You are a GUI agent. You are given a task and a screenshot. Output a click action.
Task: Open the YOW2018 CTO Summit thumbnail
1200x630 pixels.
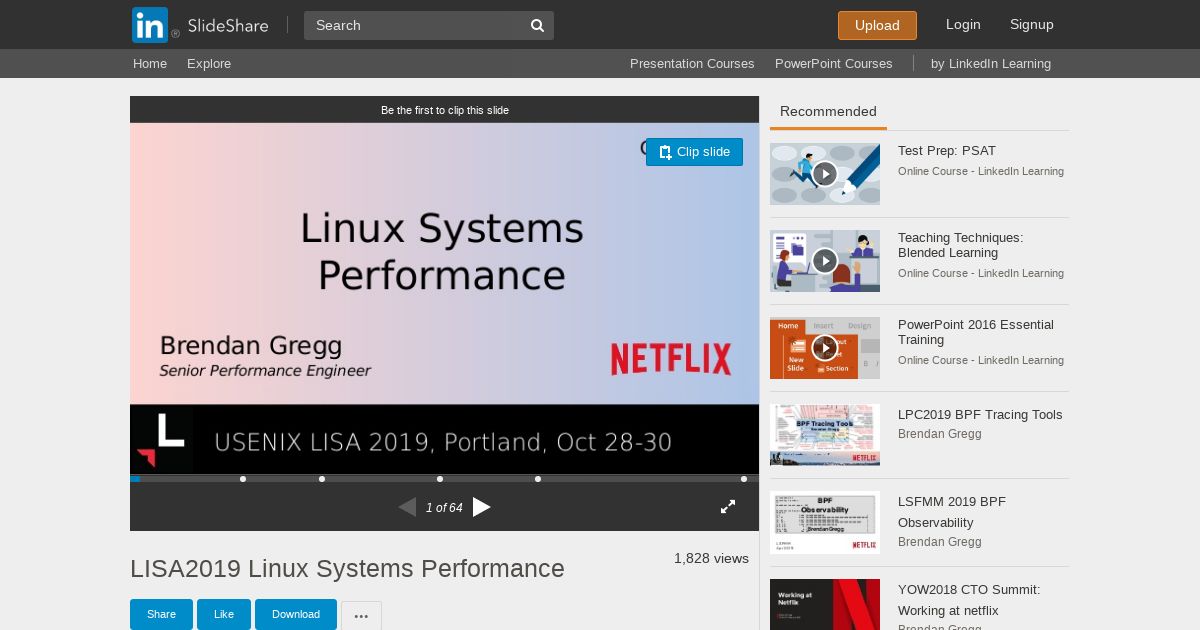pyautogui.click(x=825, y=604)
